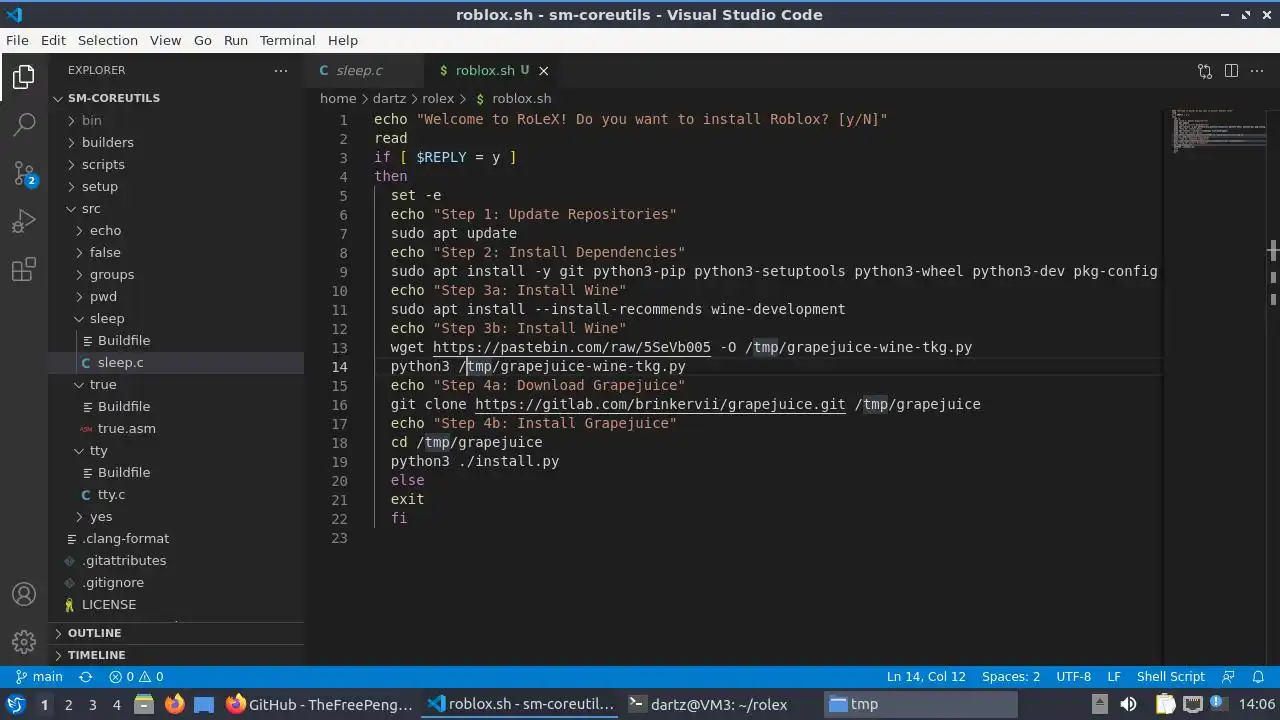The width and height of the screenshot is (1280, 720).
Task: Click the Synchronize Changes status icon
Action: [86, 677]
